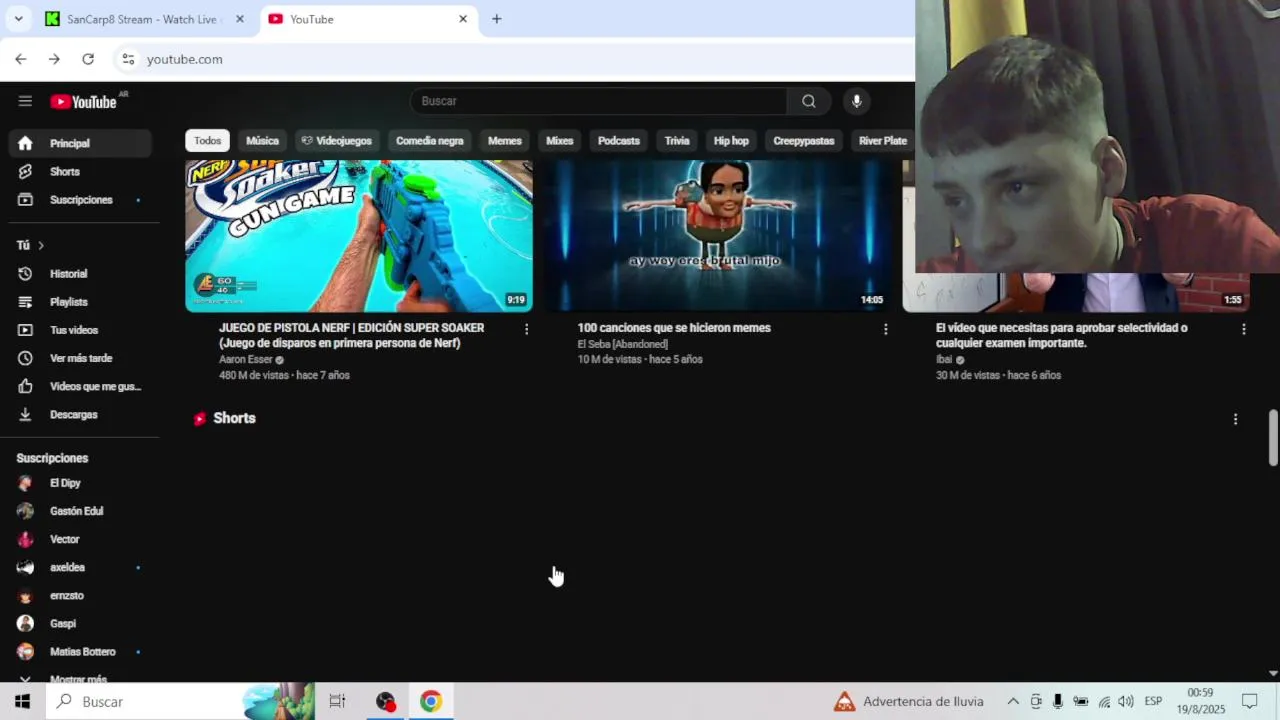Open El Dipy subscription channel

pyautogui.click(x=80, y=483)
